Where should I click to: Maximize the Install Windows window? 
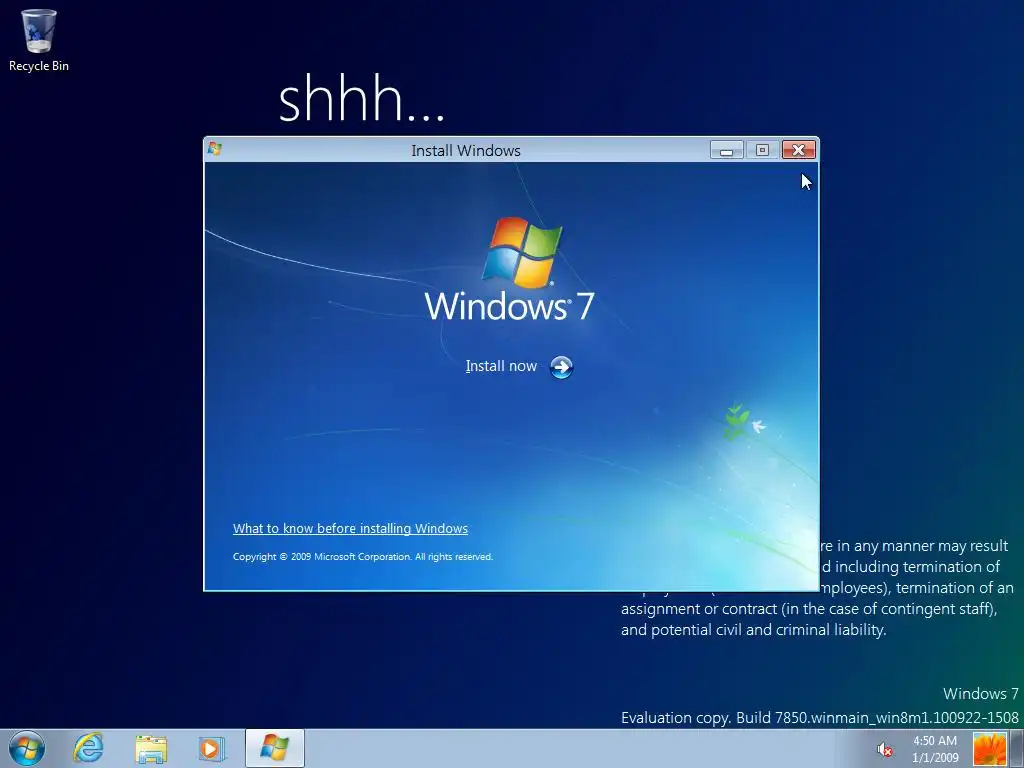click(762, 150)
